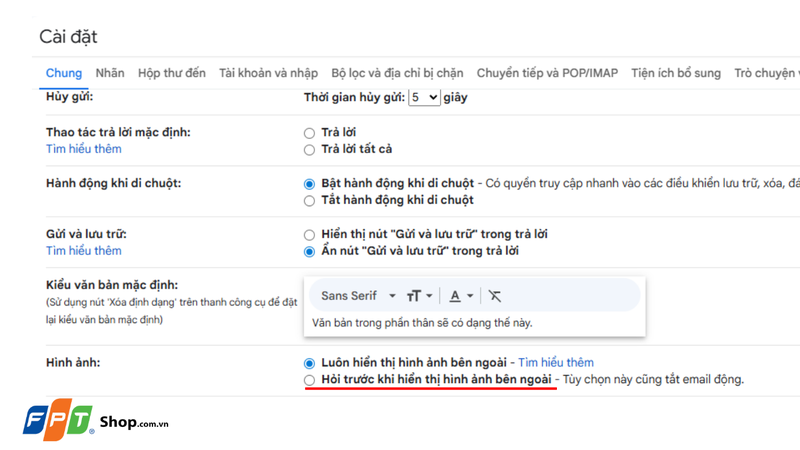Image resolution: width=800 pixels, height=450 pixels.
Task: Switch to the Chung tab
Action: [x=64, y=73]
